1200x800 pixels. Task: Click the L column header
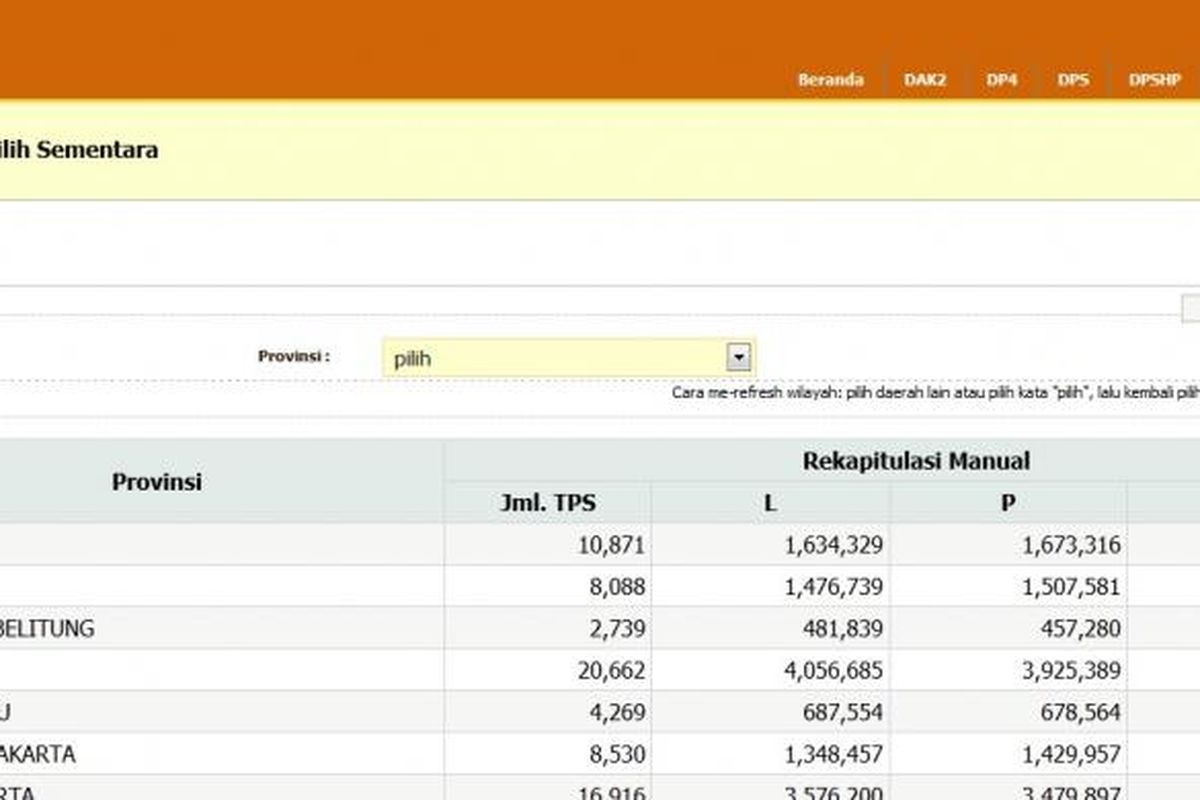point(770,503)
